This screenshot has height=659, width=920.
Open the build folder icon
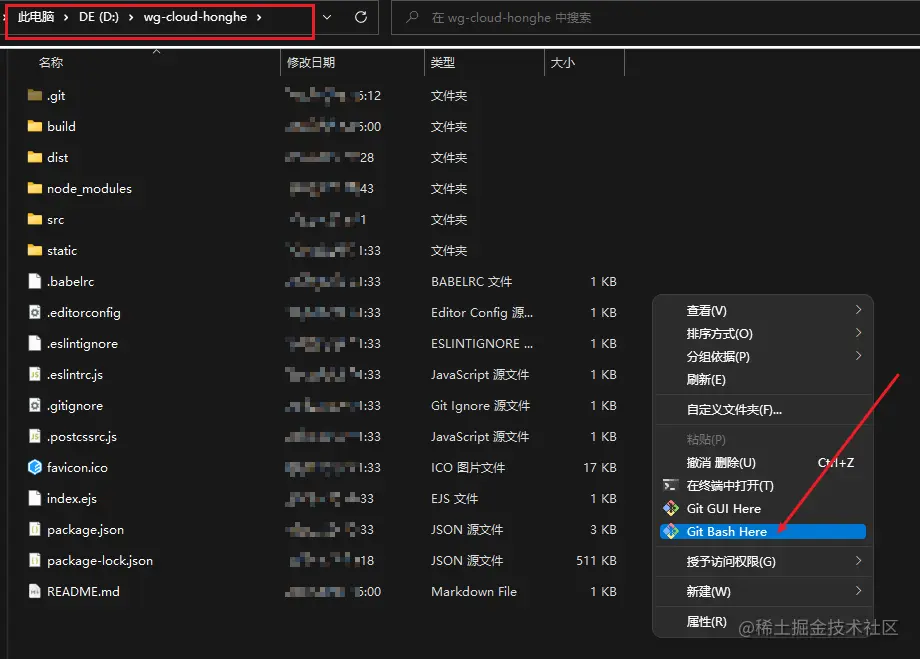35,126
